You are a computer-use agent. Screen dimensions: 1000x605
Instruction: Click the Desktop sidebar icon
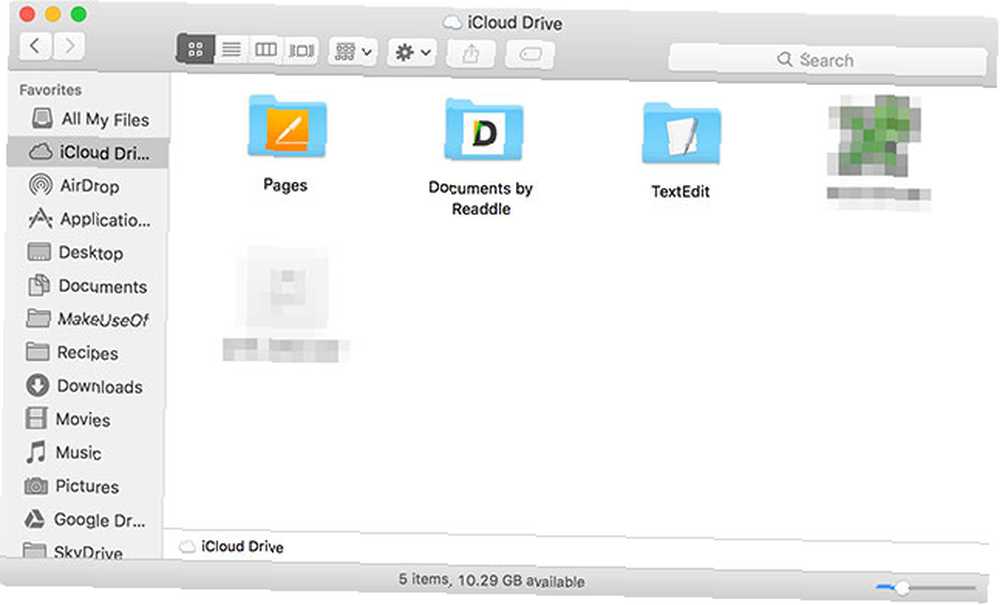(x=39, y=252)
